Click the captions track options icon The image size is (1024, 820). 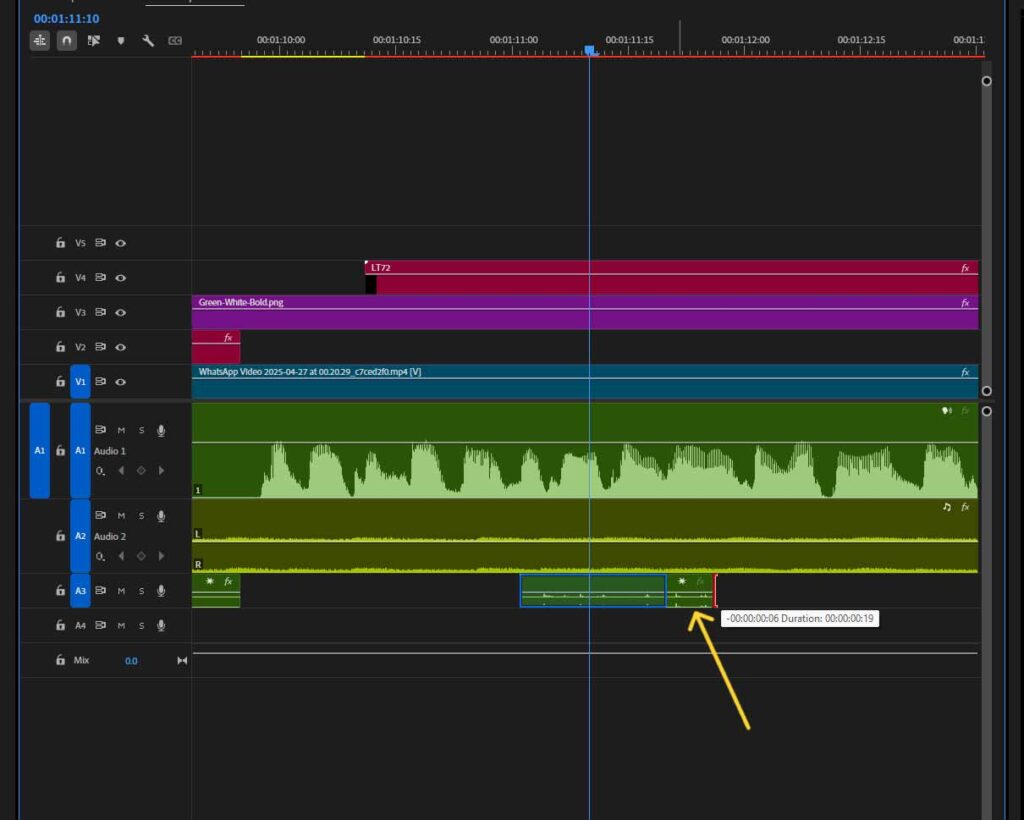[174, 41]
